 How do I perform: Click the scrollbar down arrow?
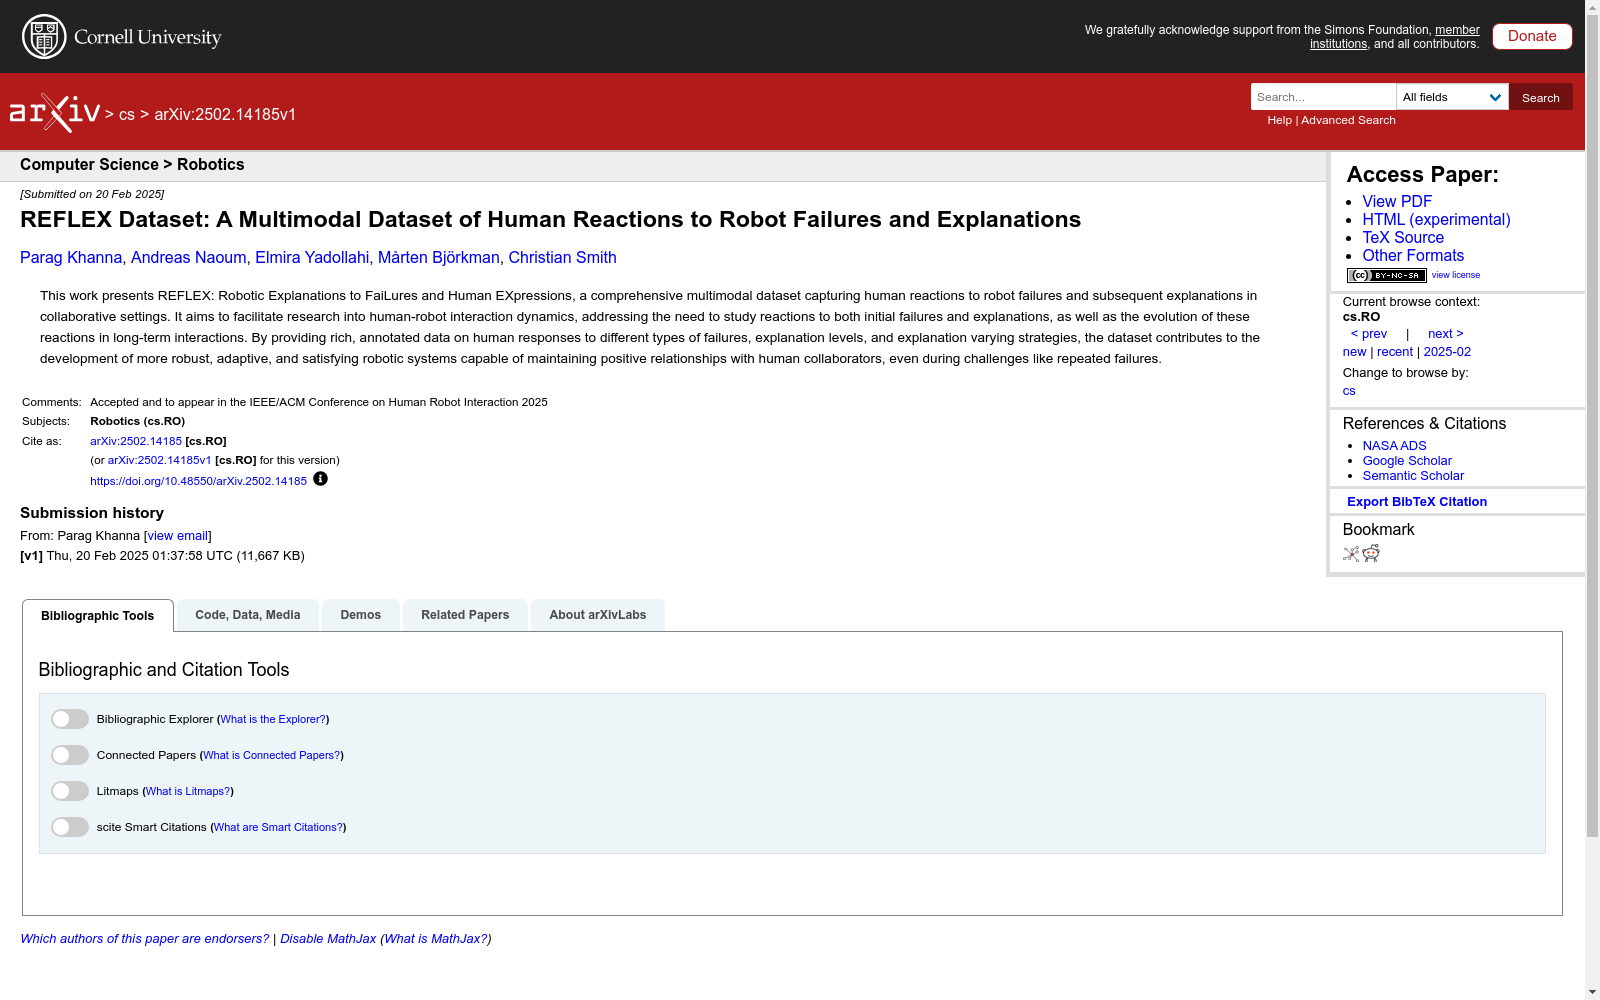pyautogui.click(x=1592, y=992)
